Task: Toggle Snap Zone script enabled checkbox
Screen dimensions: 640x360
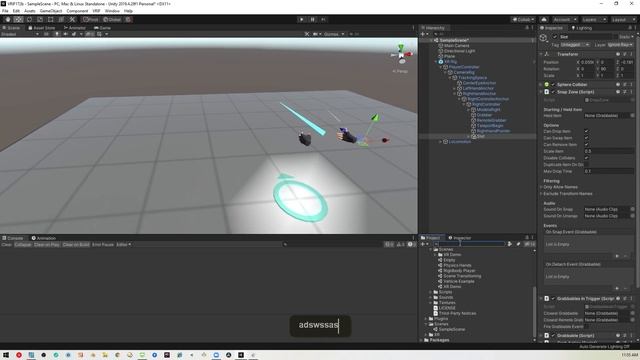Action: click(553, 92)
